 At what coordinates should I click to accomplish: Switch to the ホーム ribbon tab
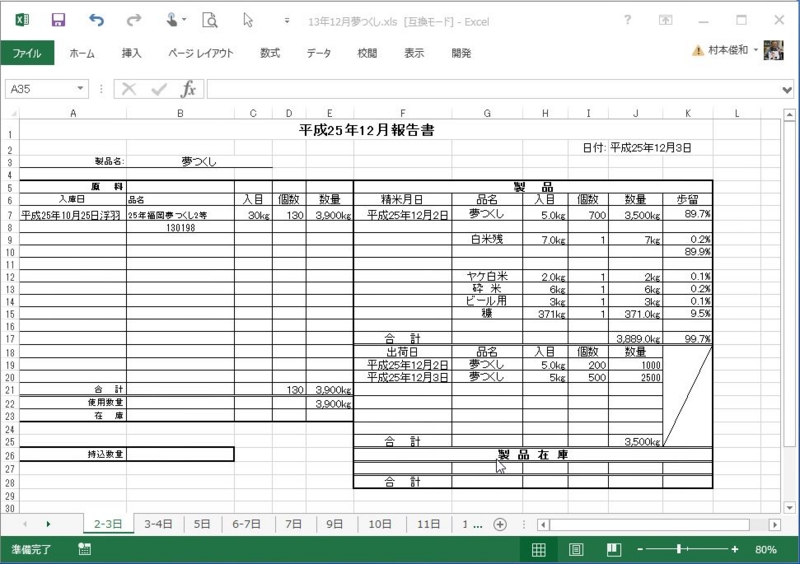pyautogui.click(x=82, y=53)
